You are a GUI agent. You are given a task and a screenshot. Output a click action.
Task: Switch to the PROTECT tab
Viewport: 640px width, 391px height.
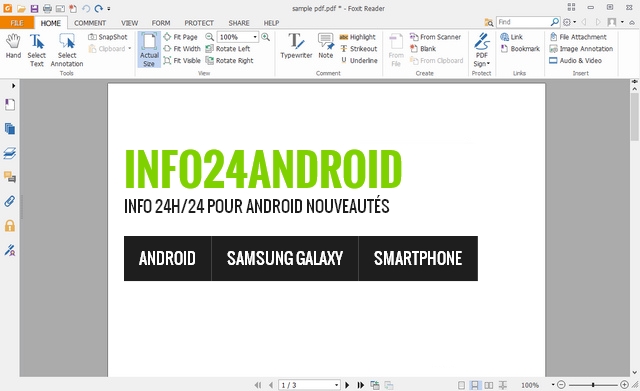pos(199,23)
